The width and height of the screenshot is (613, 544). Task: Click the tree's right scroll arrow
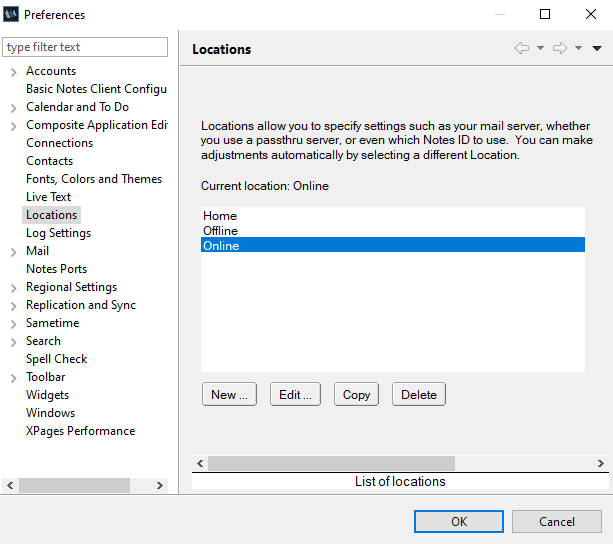pos(160,485)
